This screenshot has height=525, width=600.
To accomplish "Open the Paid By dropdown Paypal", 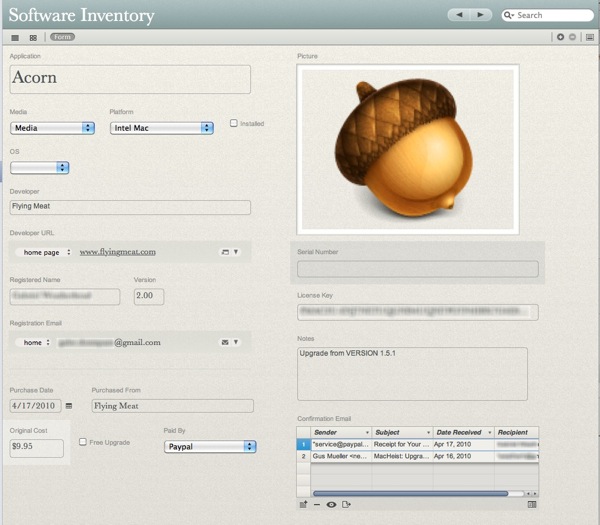I will [210, 447].
